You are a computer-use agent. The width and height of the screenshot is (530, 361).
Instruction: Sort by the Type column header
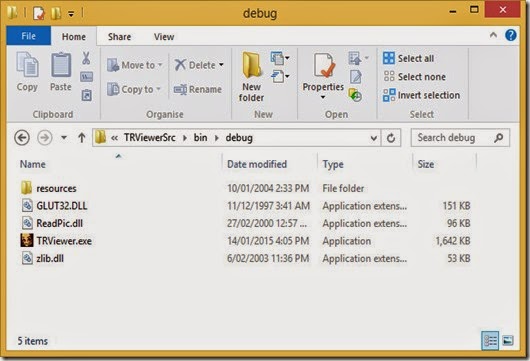[333, 165]
